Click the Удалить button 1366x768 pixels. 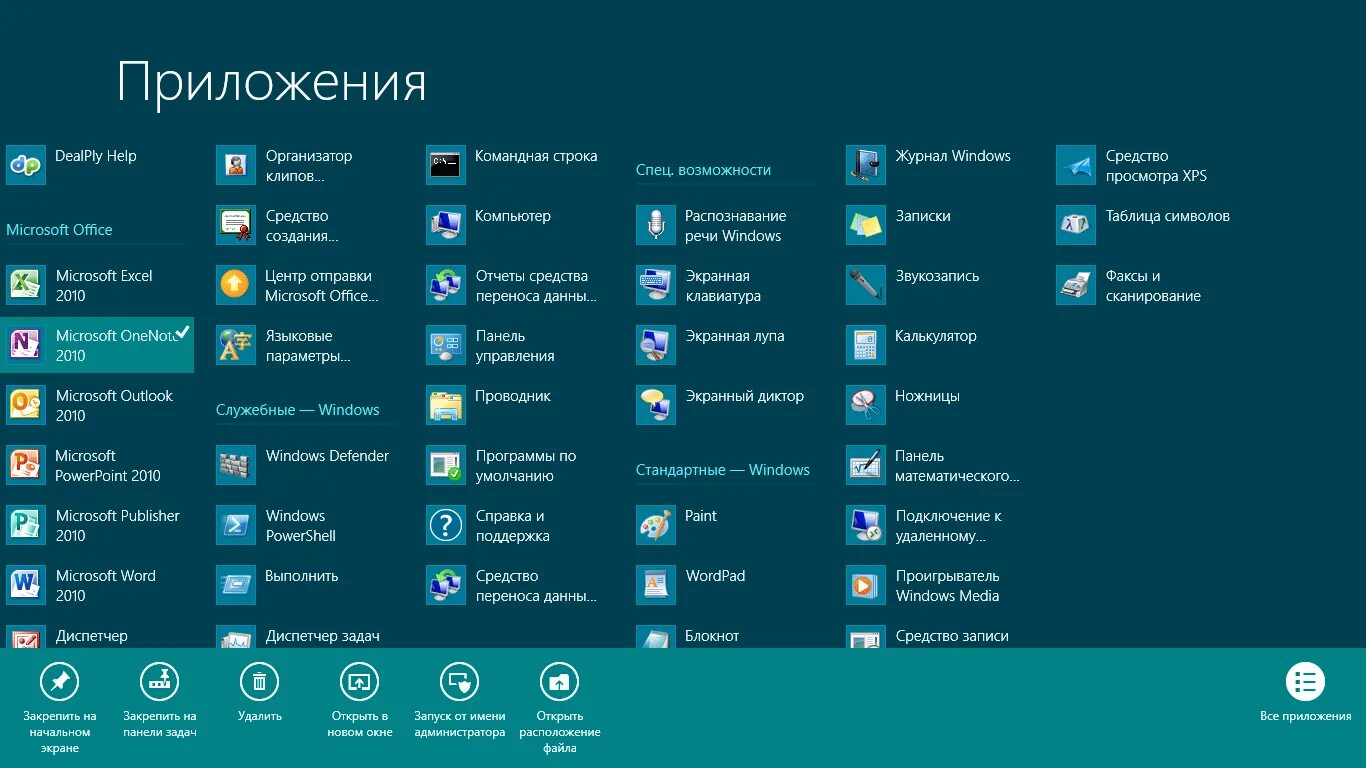(260, 693)
